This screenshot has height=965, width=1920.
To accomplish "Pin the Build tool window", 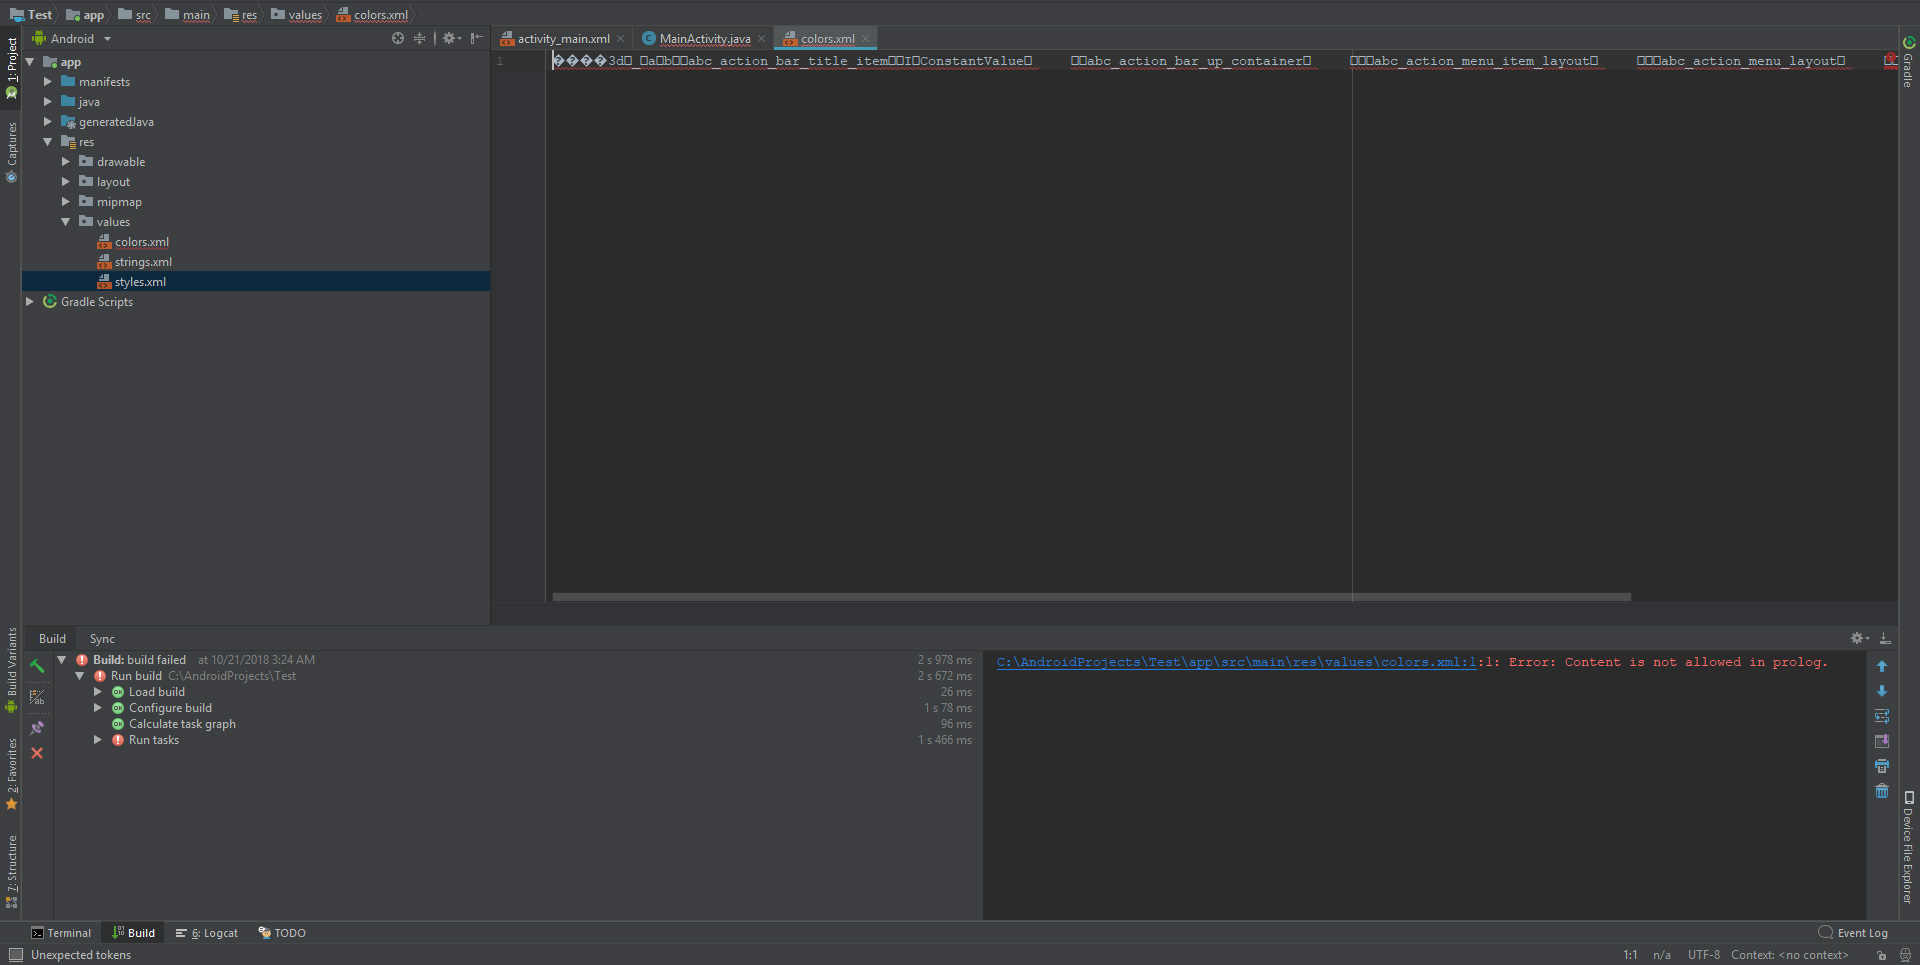I will (37, 728).
